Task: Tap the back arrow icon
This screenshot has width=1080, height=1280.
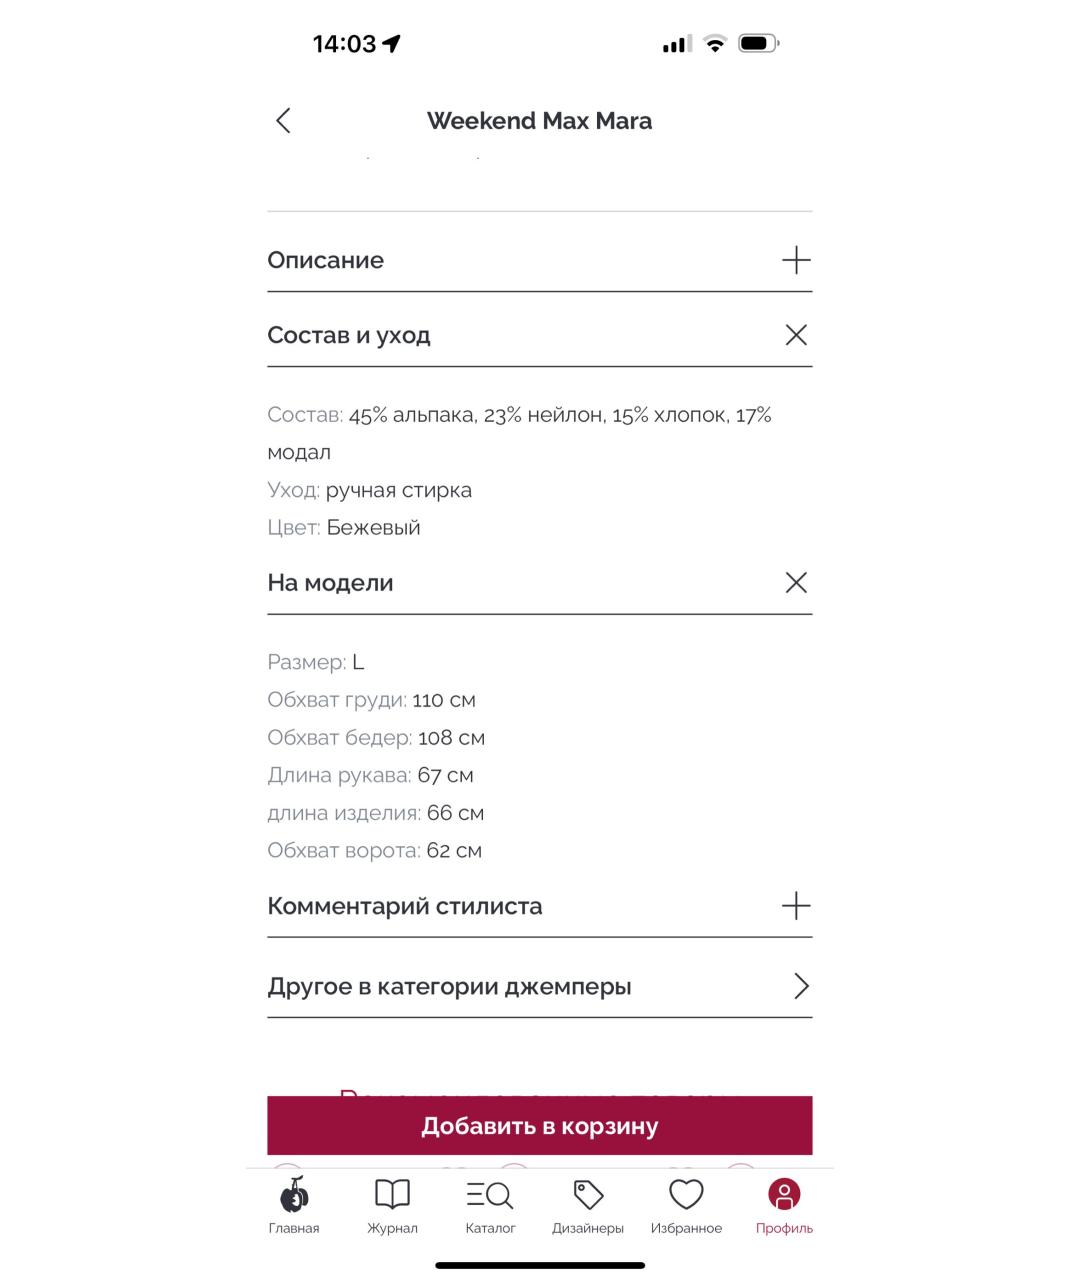Action: 284,121
